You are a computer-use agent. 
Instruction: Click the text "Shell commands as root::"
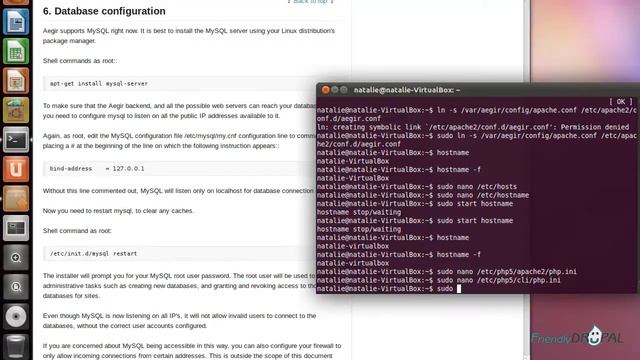coord(80,61)
